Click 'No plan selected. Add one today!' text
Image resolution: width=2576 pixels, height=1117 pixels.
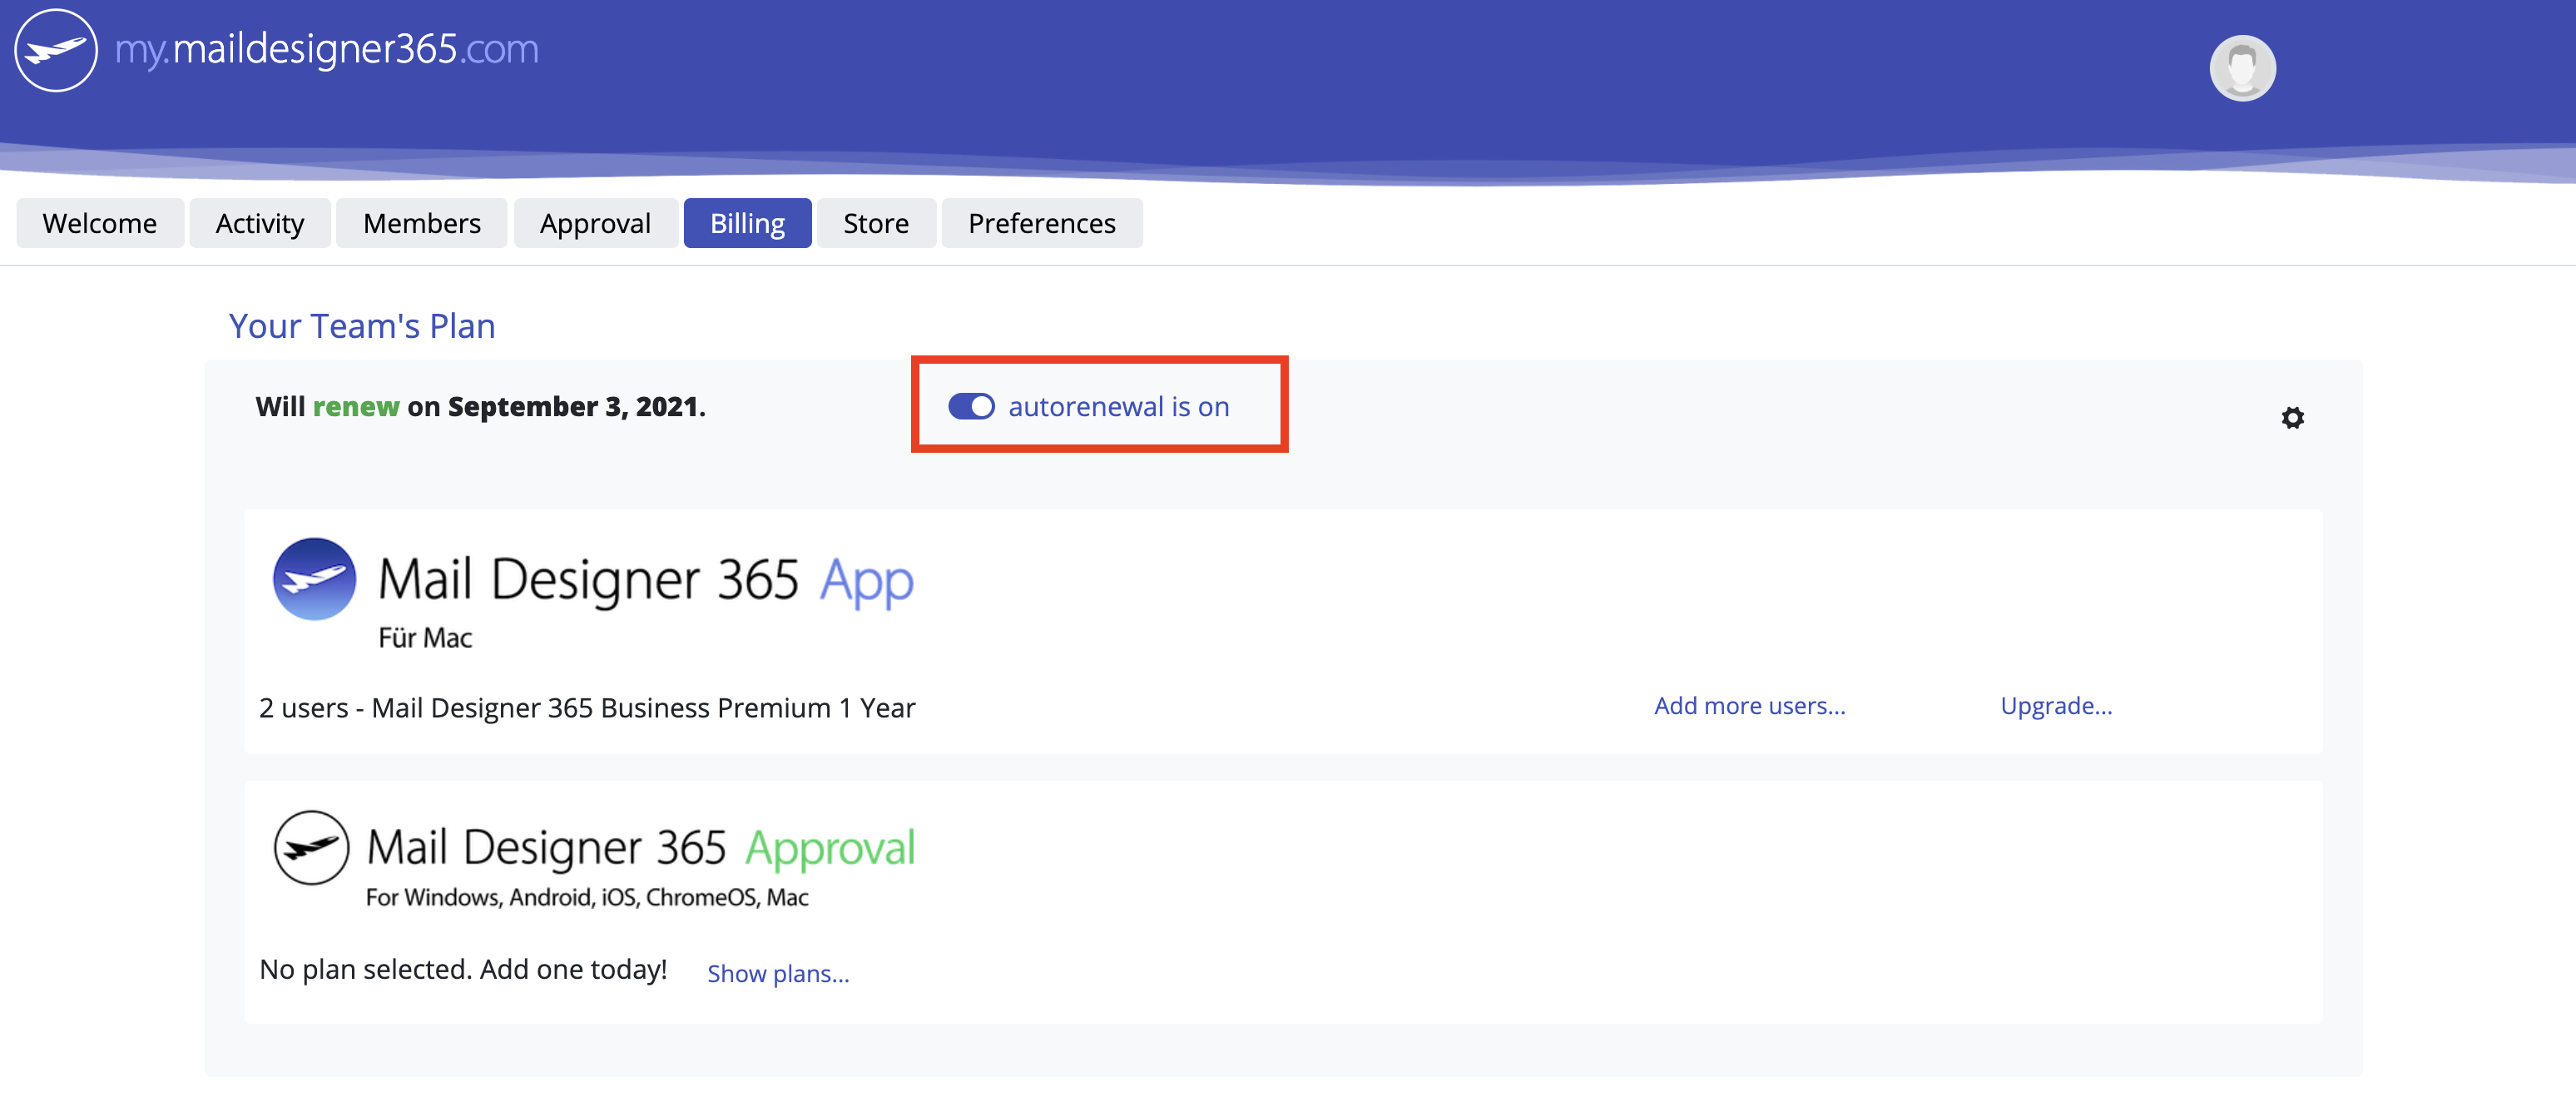click(463, 969)
